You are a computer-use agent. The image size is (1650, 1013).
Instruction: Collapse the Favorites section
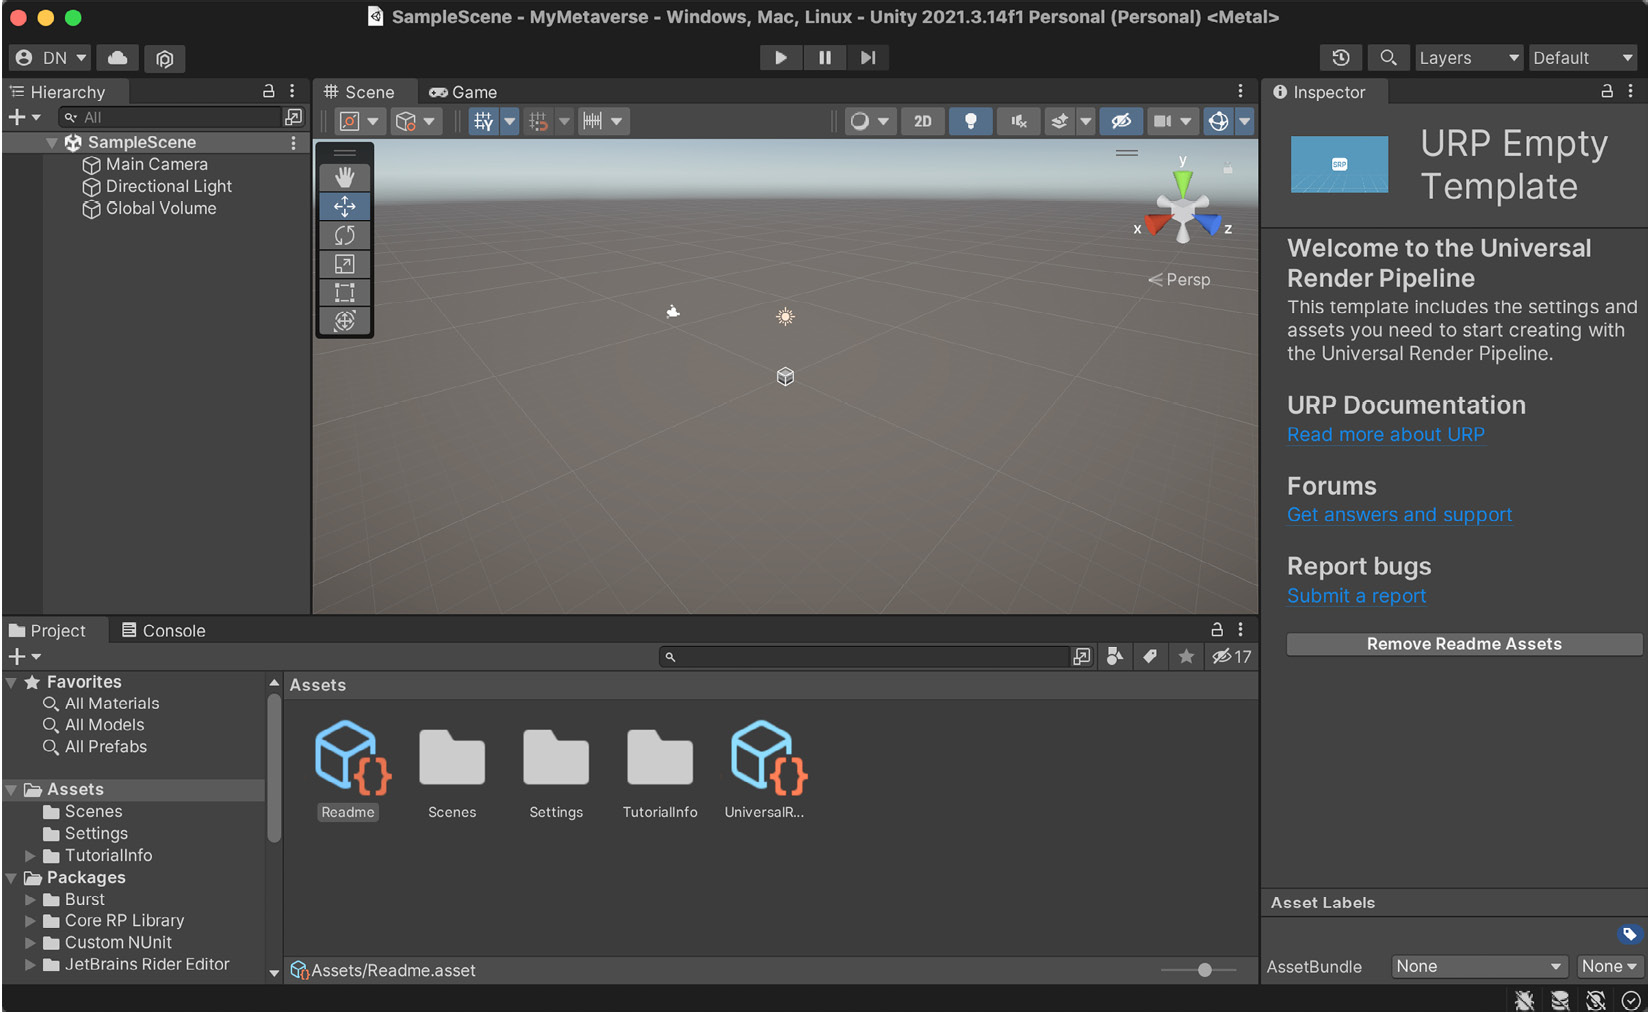tap(12, 682)
